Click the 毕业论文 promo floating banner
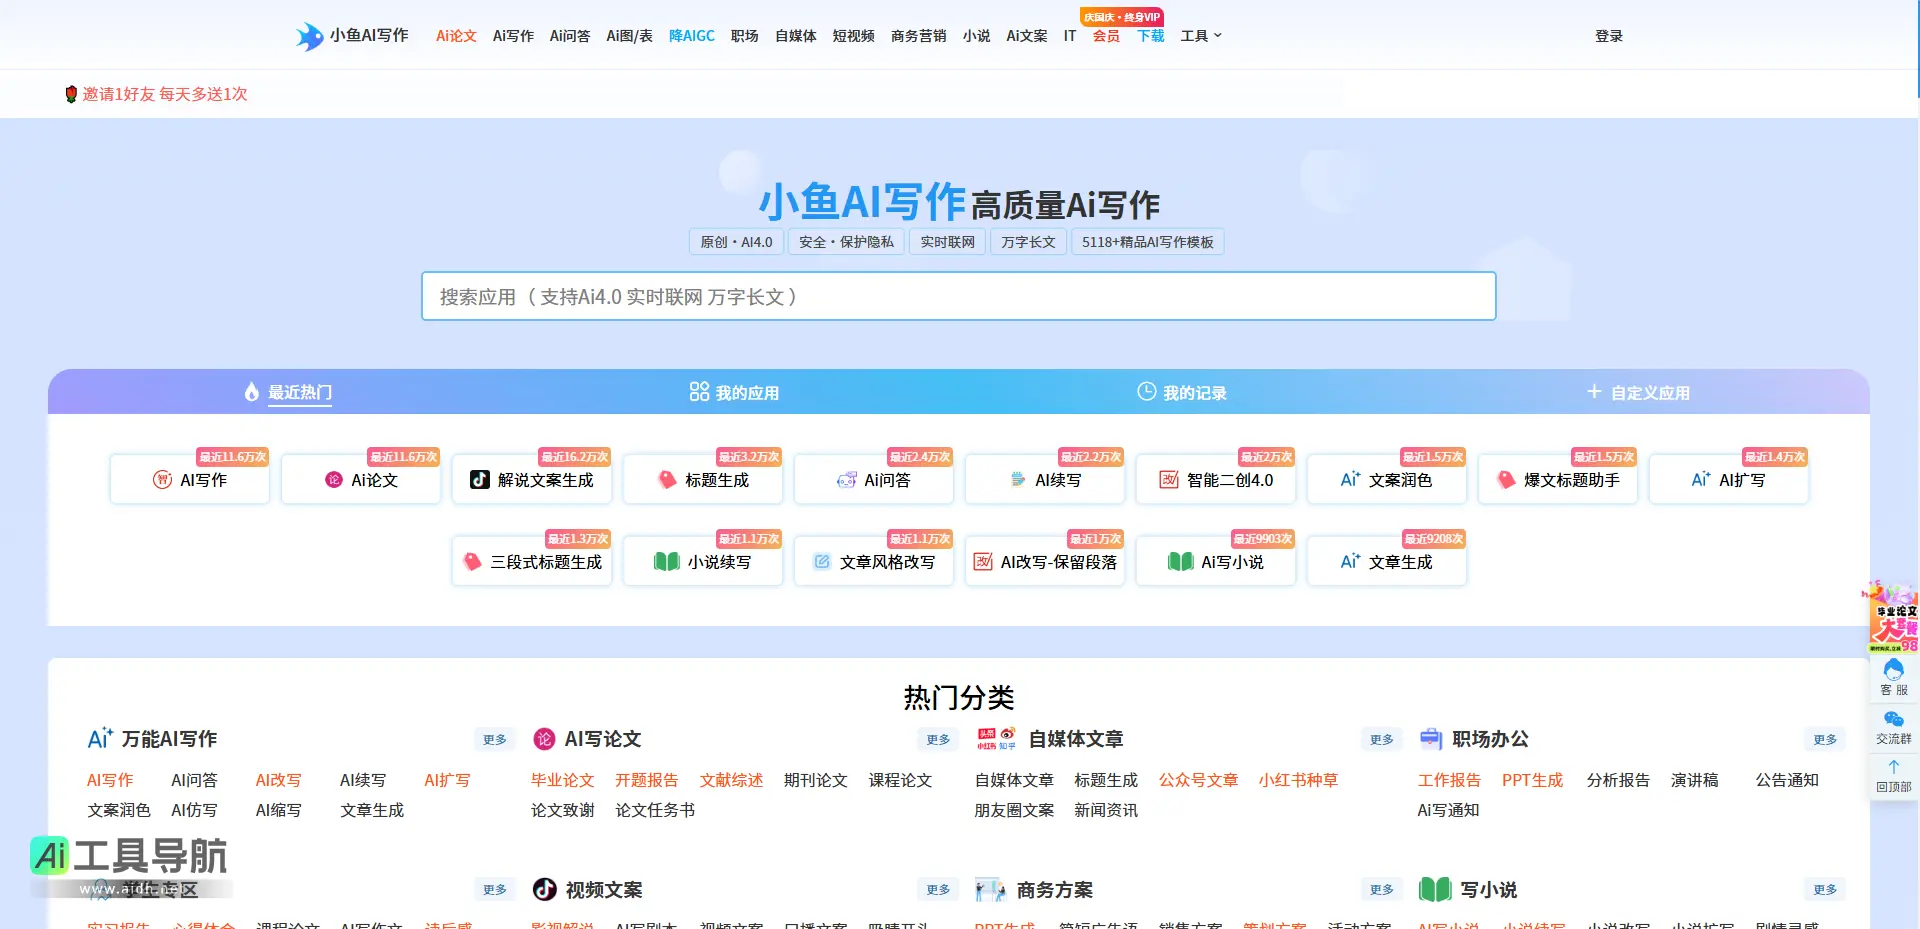 (1893, 617)
